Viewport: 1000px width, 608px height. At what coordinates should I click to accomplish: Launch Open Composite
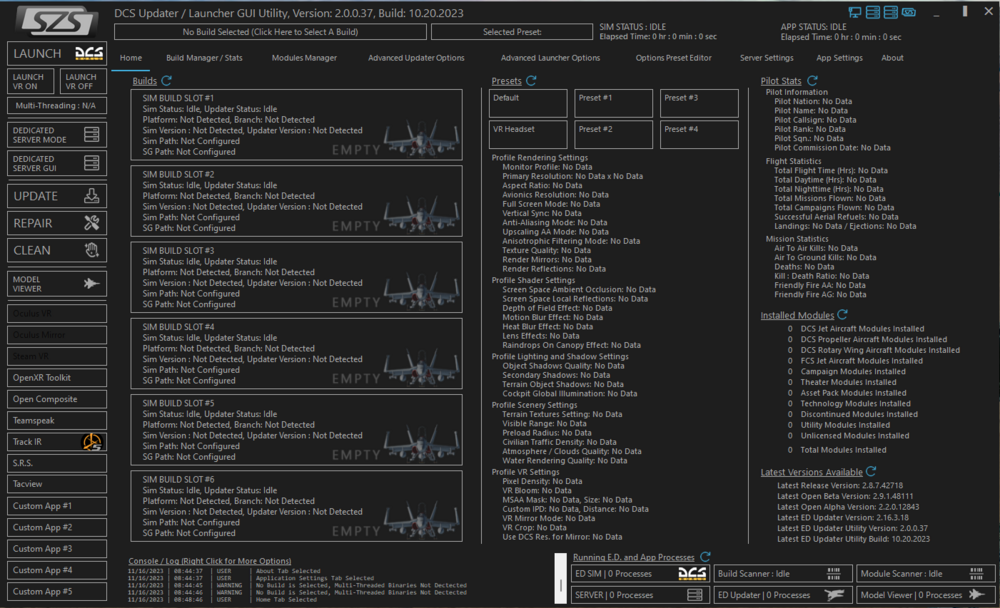[x=57, y=399]
